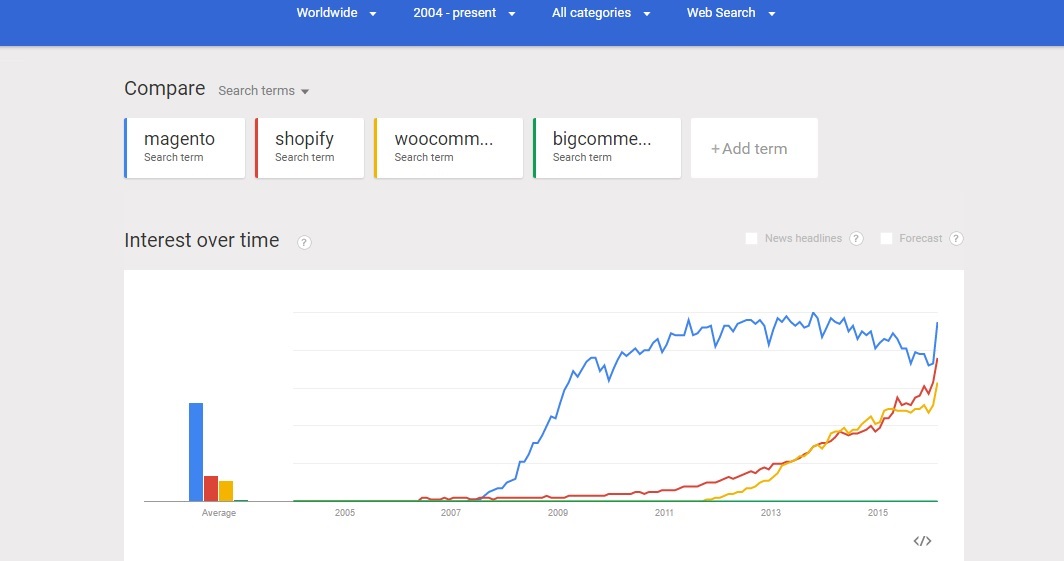The image size is (1064, 561).
Task: Click help icon next to Forecast
Action: [956, 238]
